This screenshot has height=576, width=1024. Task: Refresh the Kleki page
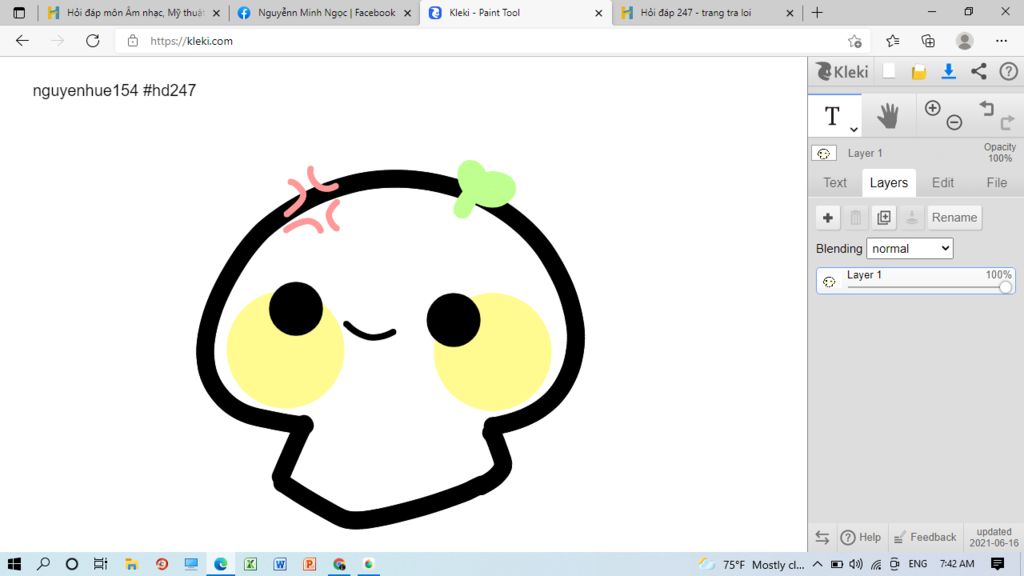pos(93,40)
